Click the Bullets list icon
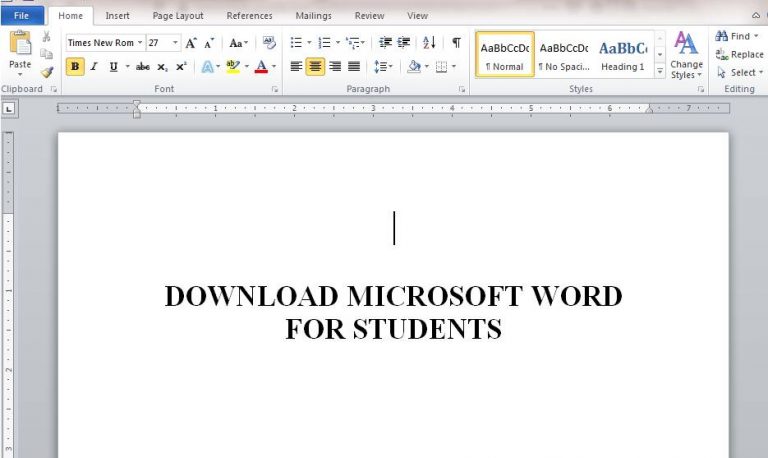The image size is (768, 458). tap(296, 43)
